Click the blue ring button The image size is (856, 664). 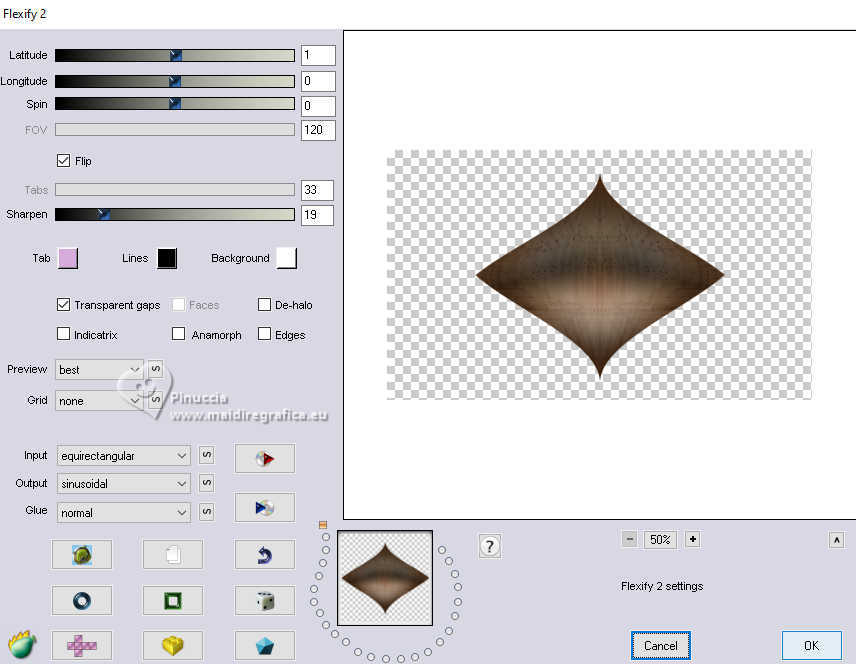pyautogui.click(x=82, y=601)
